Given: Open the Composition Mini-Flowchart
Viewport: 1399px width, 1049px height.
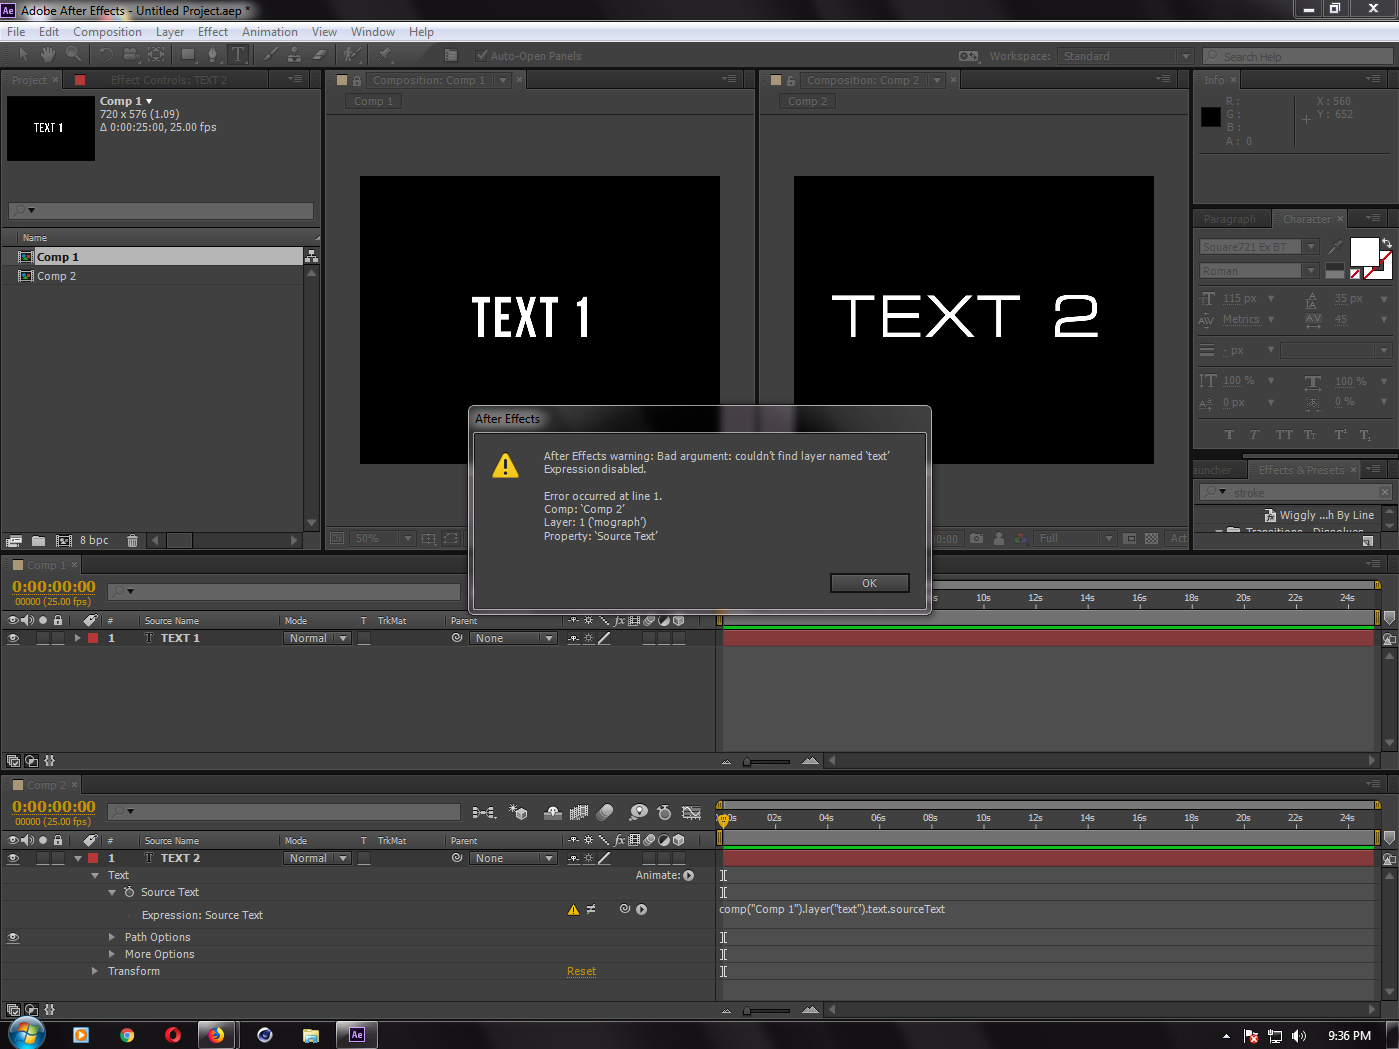Looking at the screenshot, I should [484, 812].
